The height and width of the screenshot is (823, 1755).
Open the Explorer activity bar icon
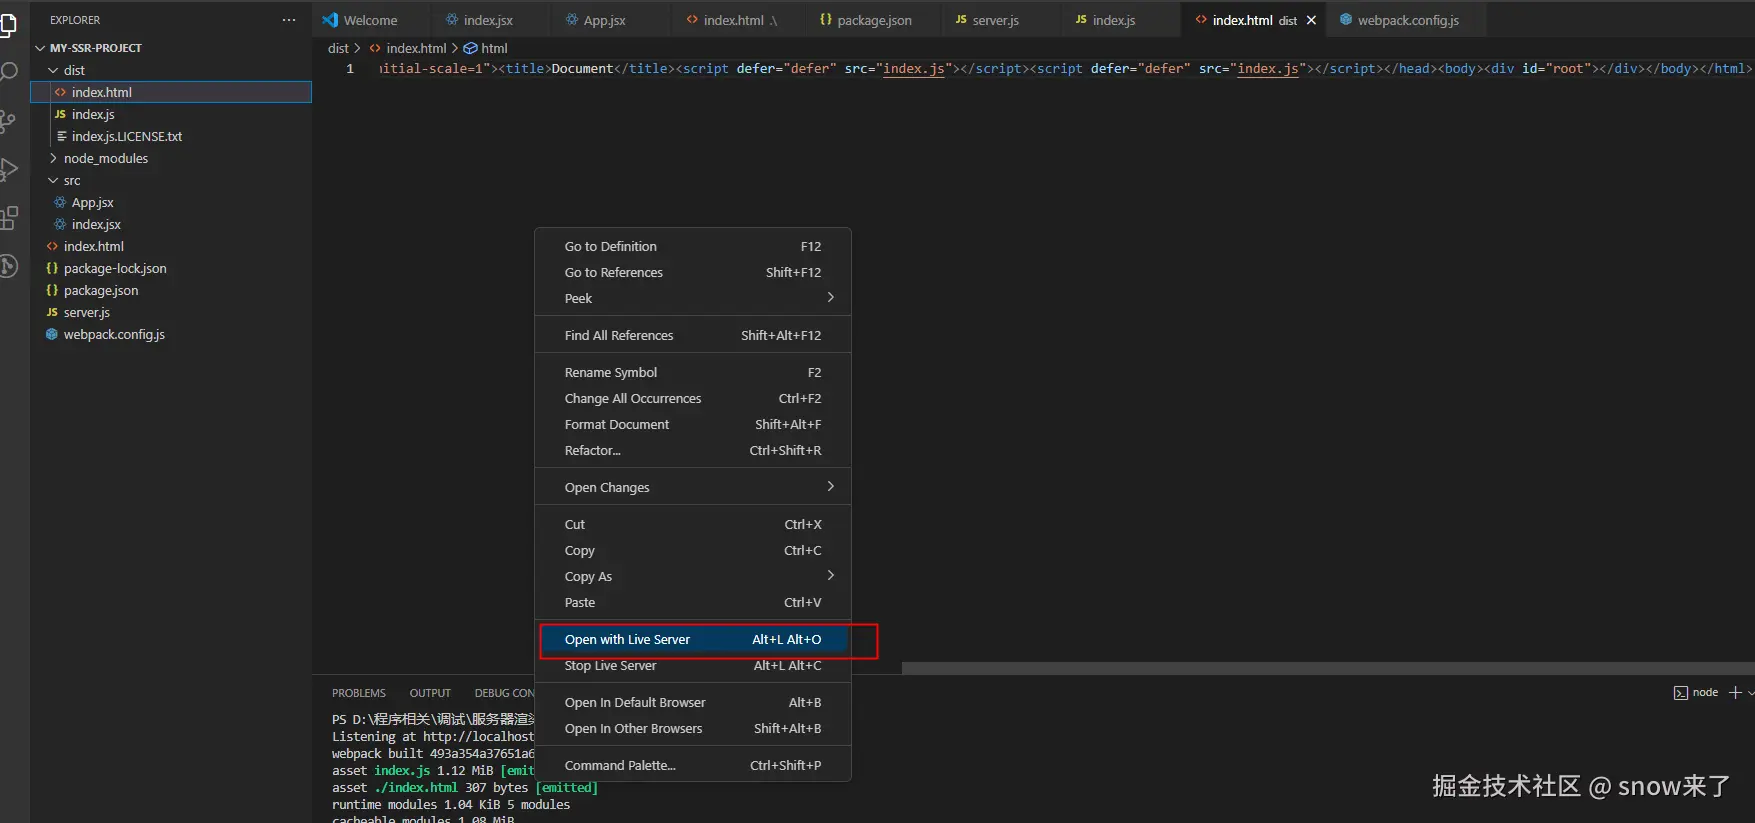(x=7, y=25)
